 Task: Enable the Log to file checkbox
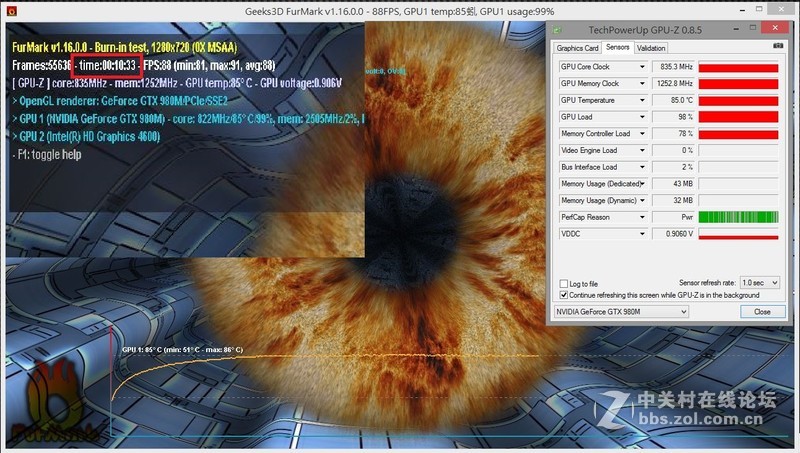coord(563,284)
